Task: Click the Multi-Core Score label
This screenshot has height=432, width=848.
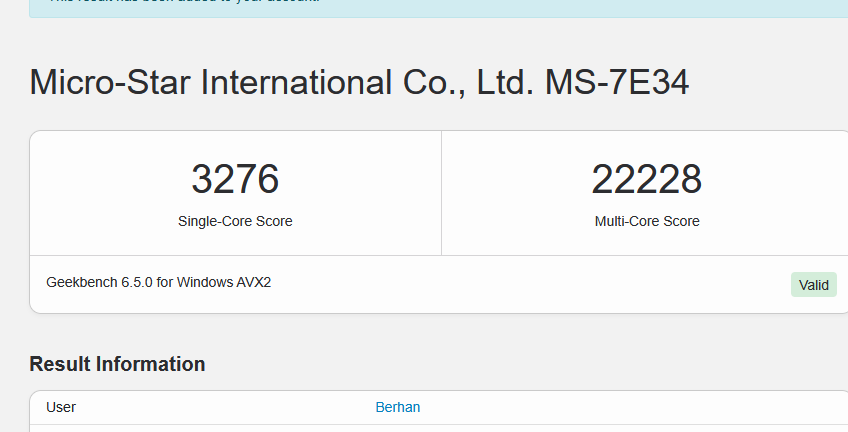Action: tap(647, 221)
